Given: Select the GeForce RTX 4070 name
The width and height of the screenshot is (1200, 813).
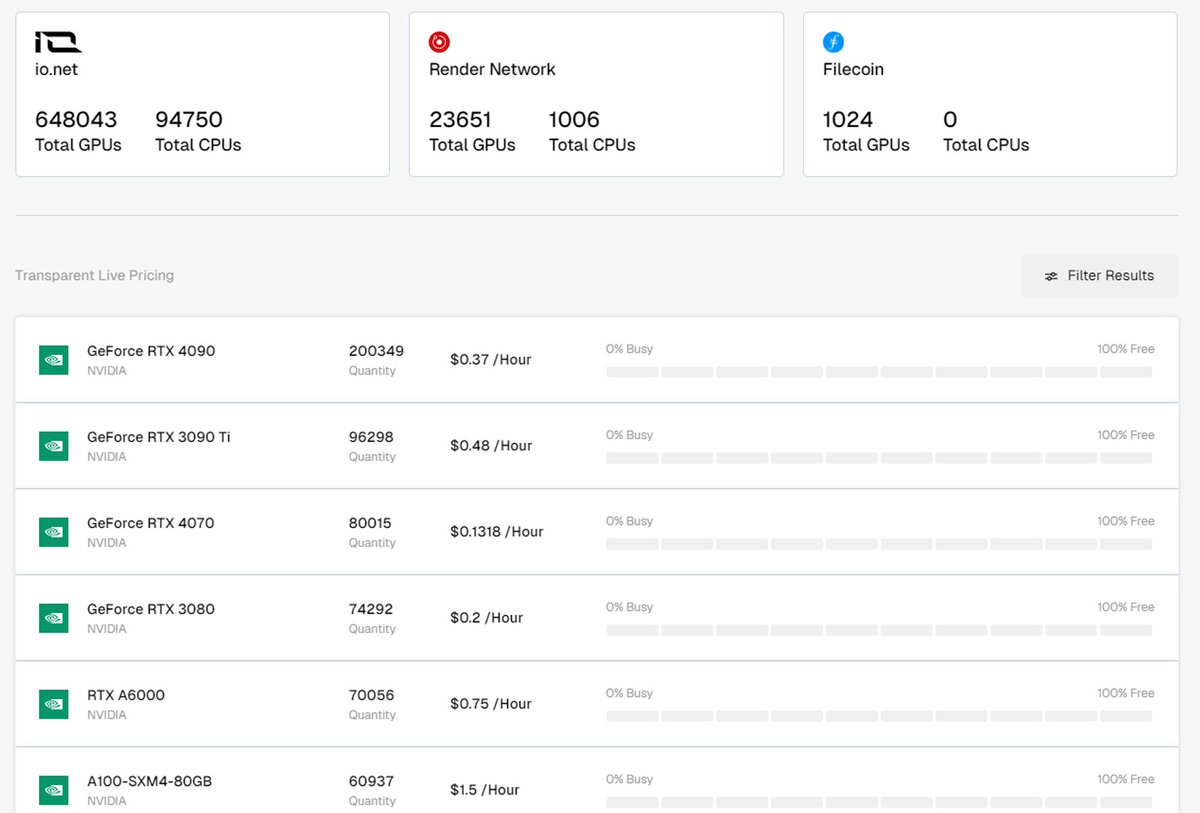Looking at the screenshot, I should point(151,523).
